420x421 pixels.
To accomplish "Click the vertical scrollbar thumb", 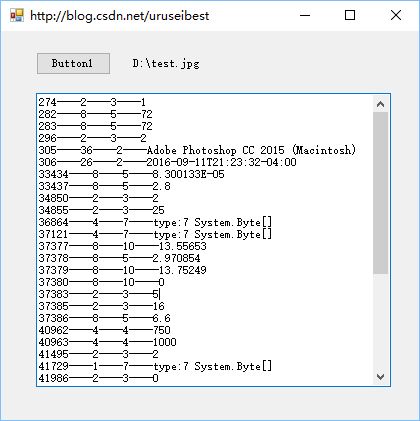I will 380,193.
